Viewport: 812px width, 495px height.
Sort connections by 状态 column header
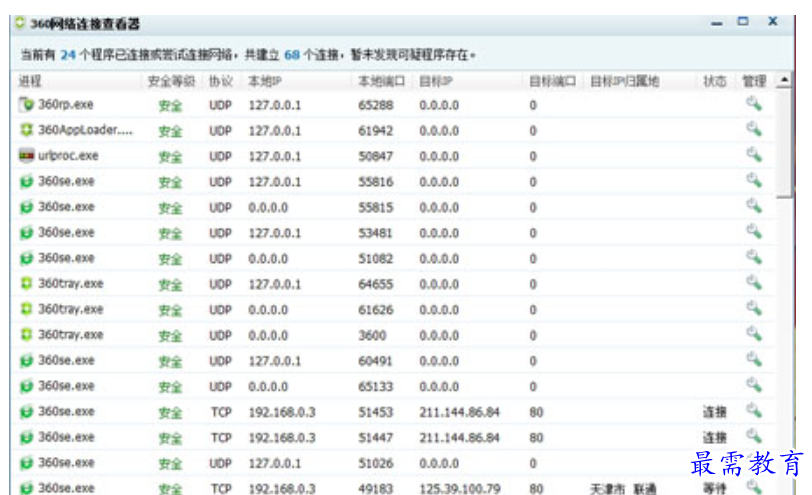click(713, 80)
